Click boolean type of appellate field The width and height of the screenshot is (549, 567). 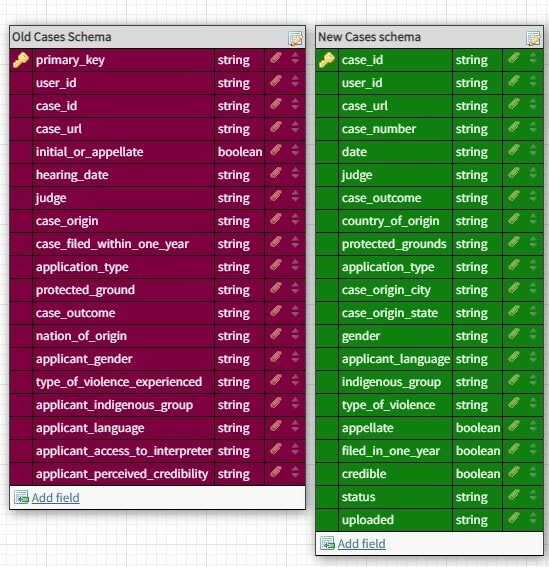(x=478, y=428)
